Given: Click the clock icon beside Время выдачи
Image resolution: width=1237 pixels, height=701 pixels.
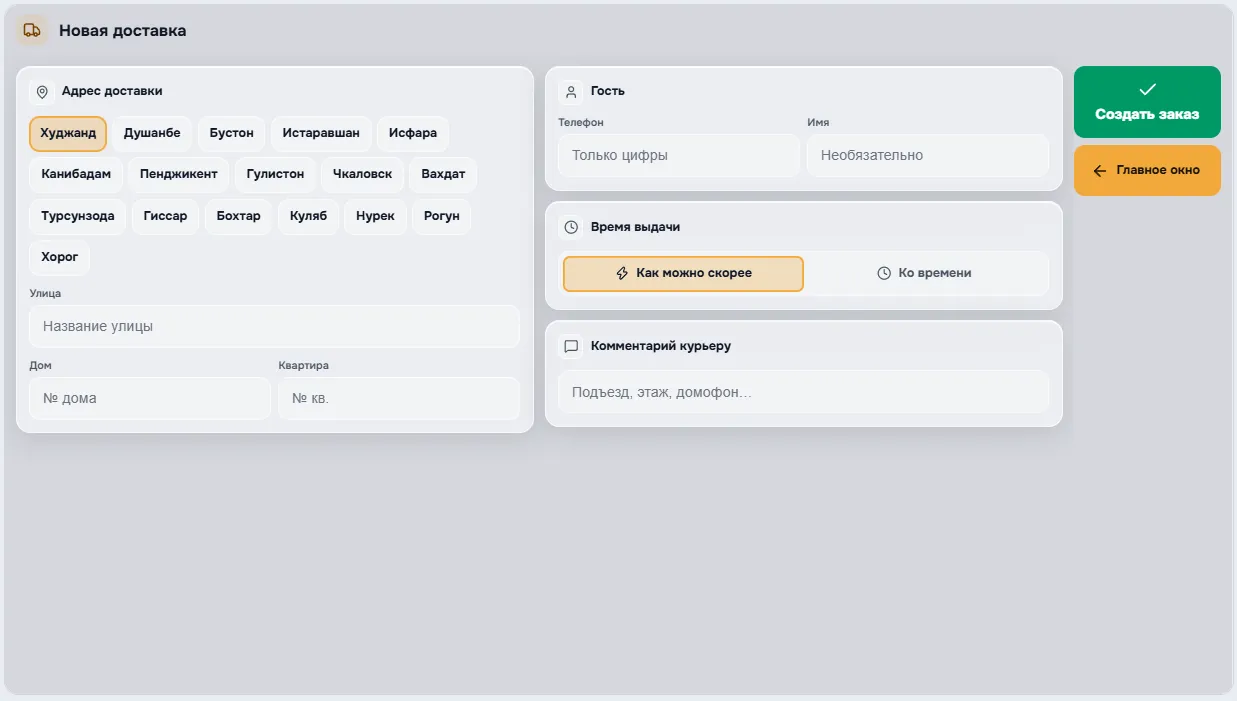Looking at the screenshot, I should point(571,228).
